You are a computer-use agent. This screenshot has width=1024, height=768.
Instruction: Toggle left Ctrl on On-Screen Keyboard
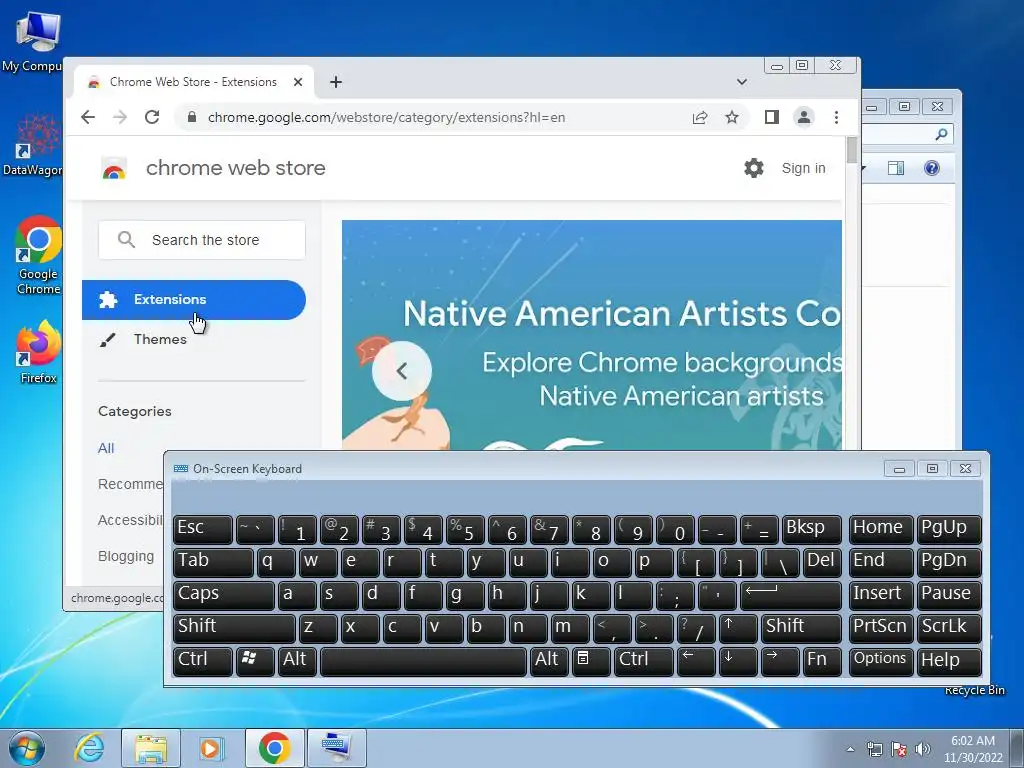click(x=202, y=660)
